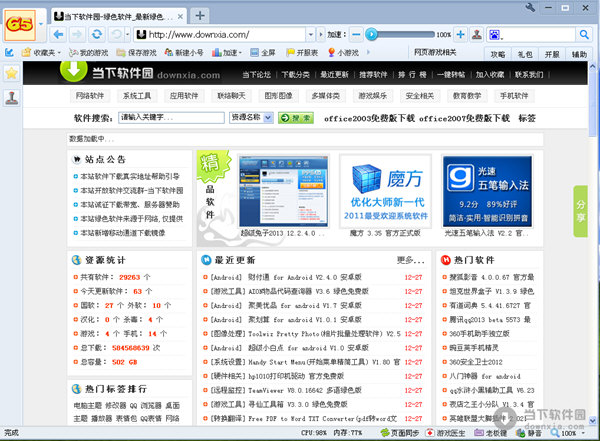Screen dimensions: 600x441
Task: Open the 加速 dropdown in bookmarks bar
Action: tap(227, 52)
